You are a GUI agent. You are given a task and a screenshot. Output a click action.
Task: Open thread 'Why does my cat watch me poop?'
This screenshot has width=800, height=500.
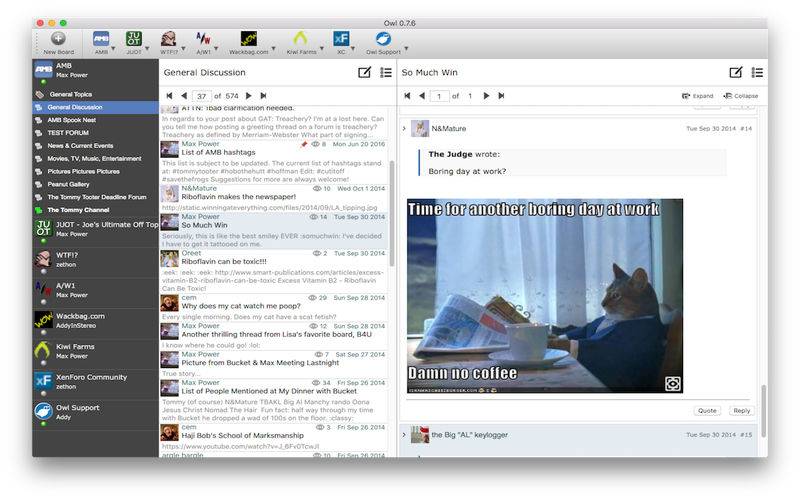(274, 308)
